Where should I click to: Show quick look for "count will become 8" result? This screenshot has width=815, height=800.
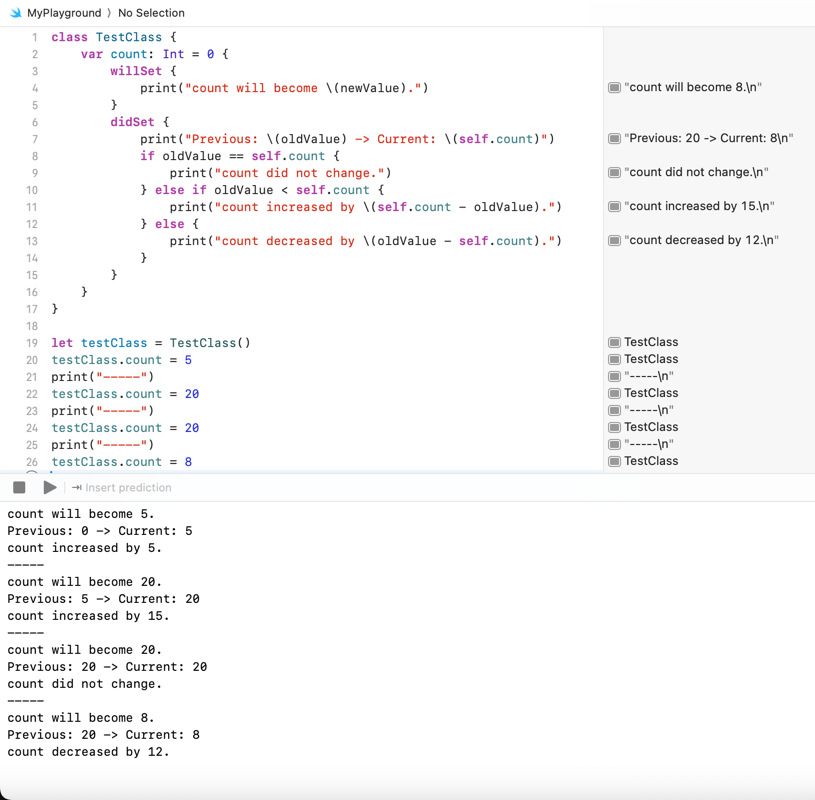coord(614,87)
